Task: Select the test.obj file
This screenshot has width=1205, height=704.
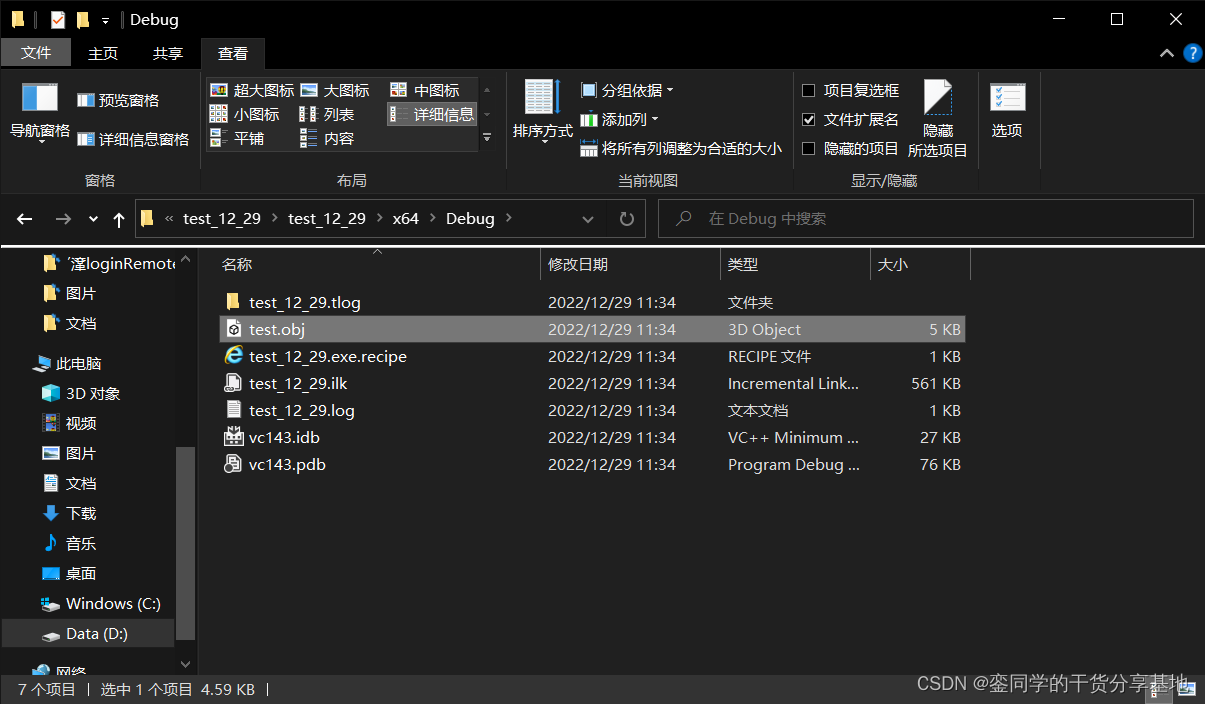Action: [x=592, y=329]
